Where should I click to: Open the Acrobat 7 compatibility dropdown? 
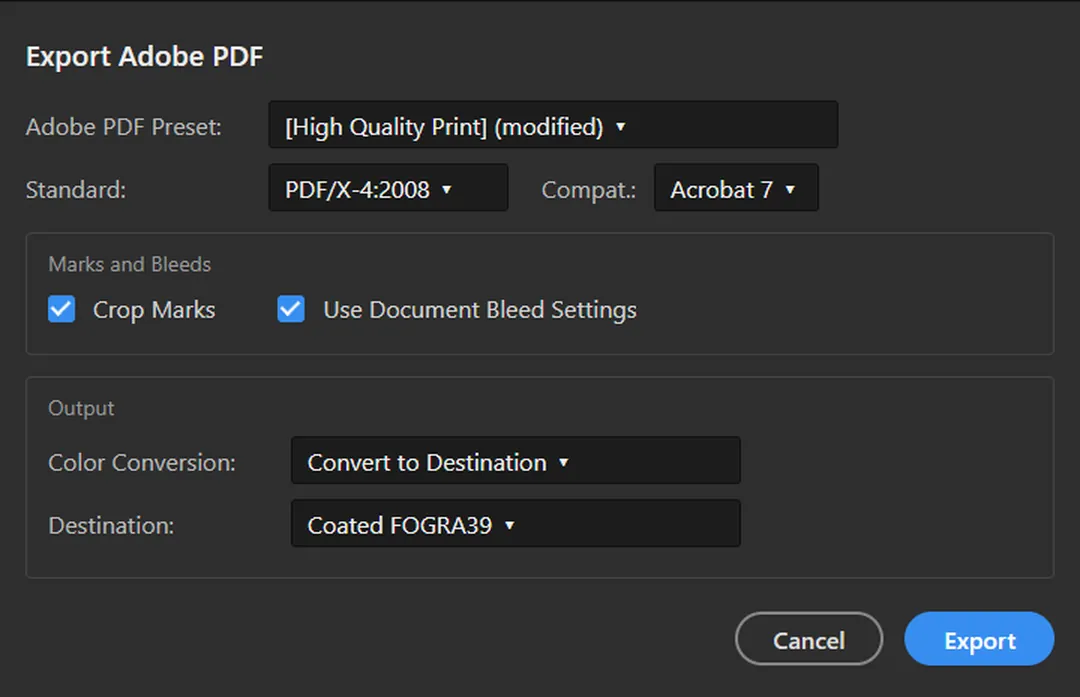click(x=736, y=187)
